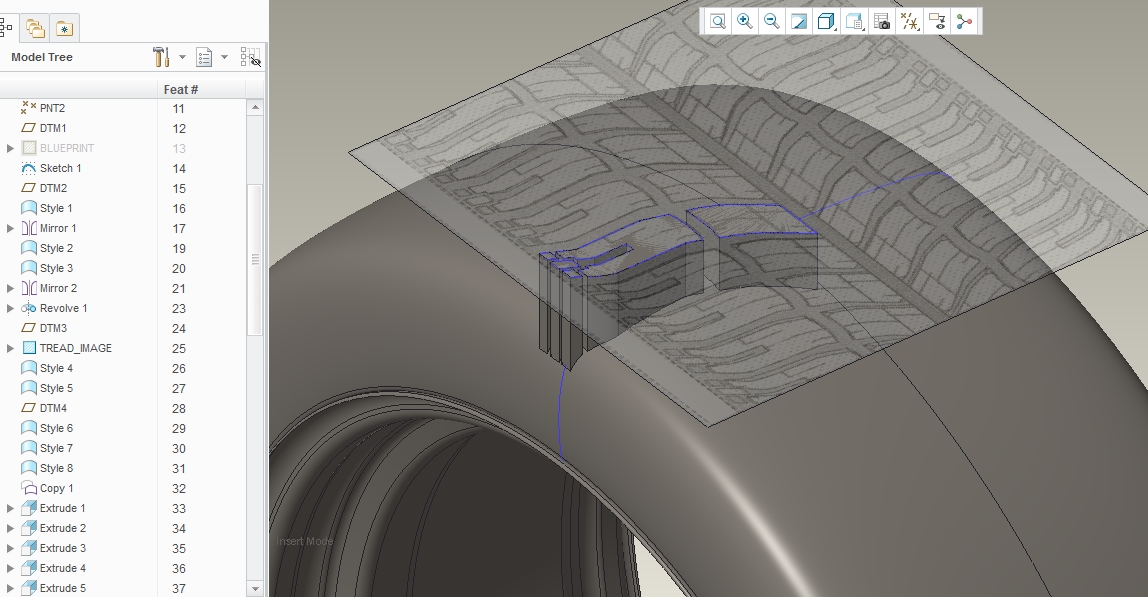The width and height of the screenshot is (1148, 597).
Task: Click the Mirror 2 feature icon
Action: coord(29,288)
